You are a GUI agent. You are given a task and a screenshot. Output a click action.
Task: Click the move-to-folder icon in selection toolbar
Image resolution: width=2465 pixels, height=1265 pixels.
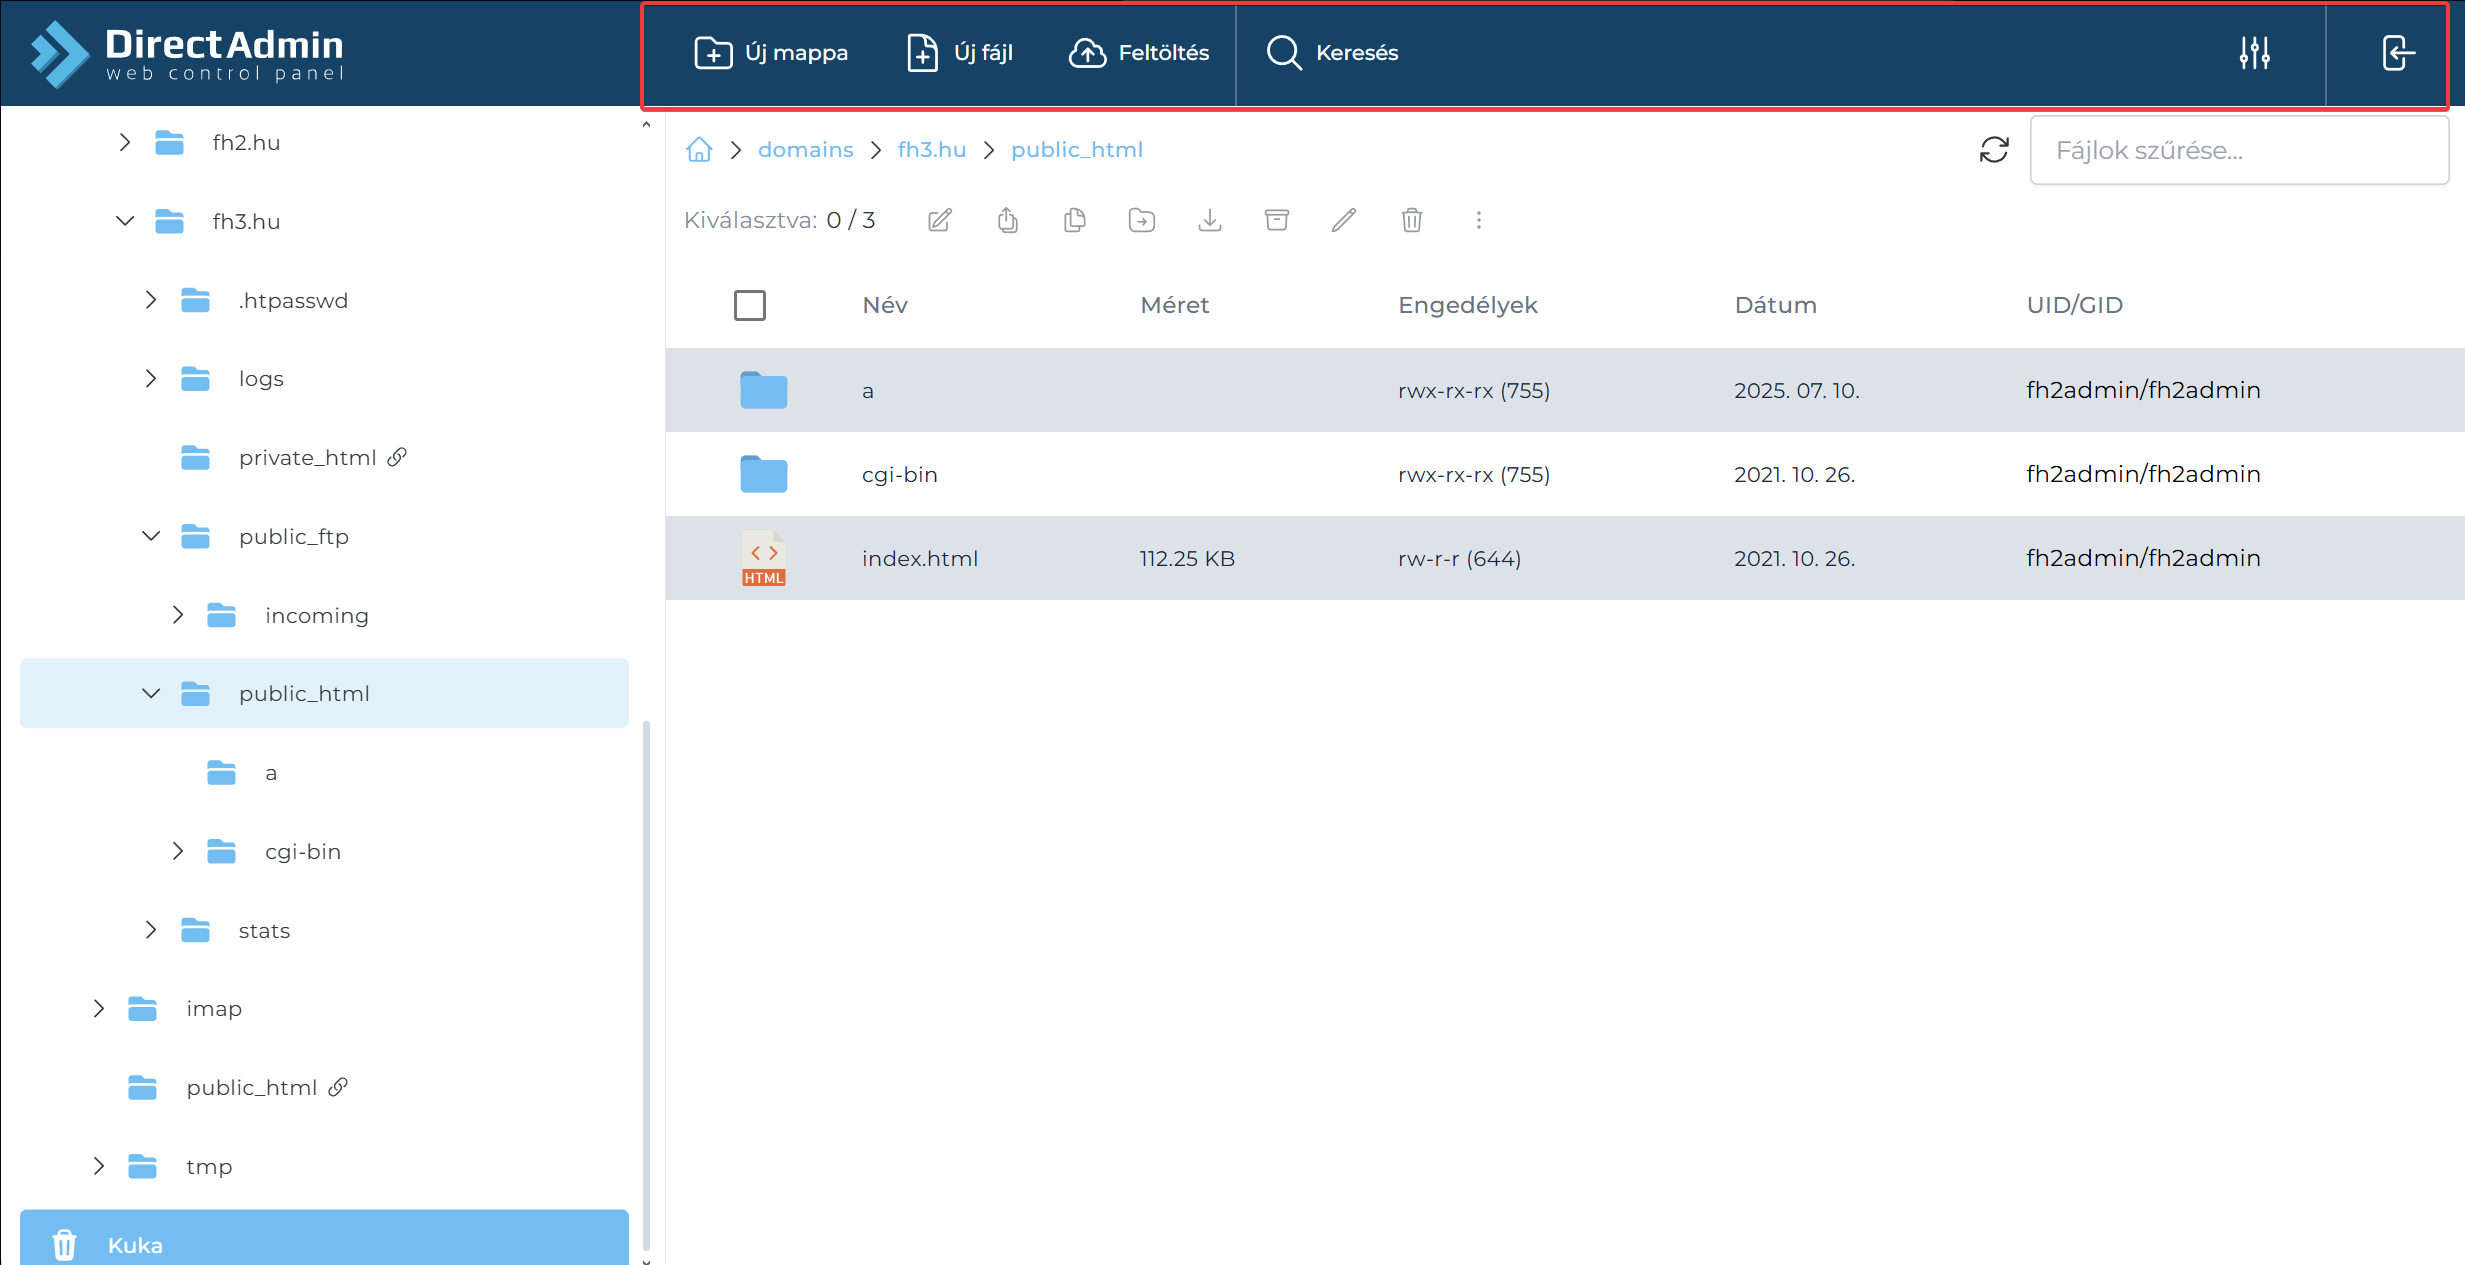click(x=1142, y=220)
